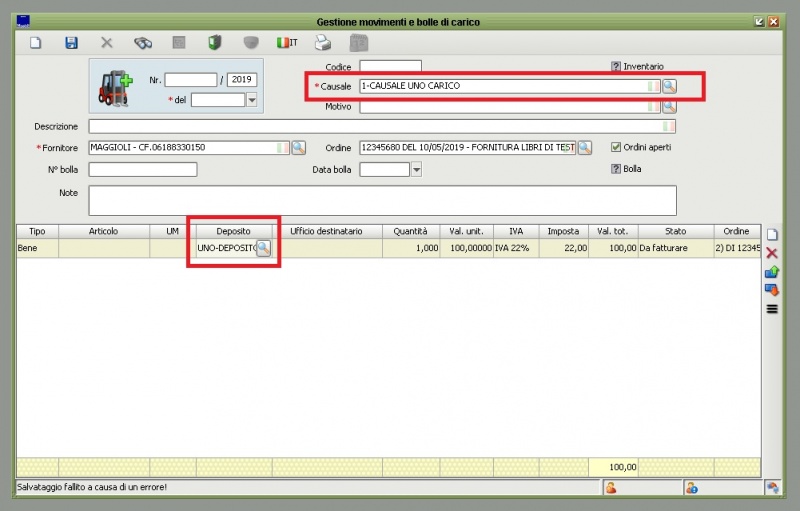
Task: Click the binoculars search icon in toolbar
Action: pos(143,43)
